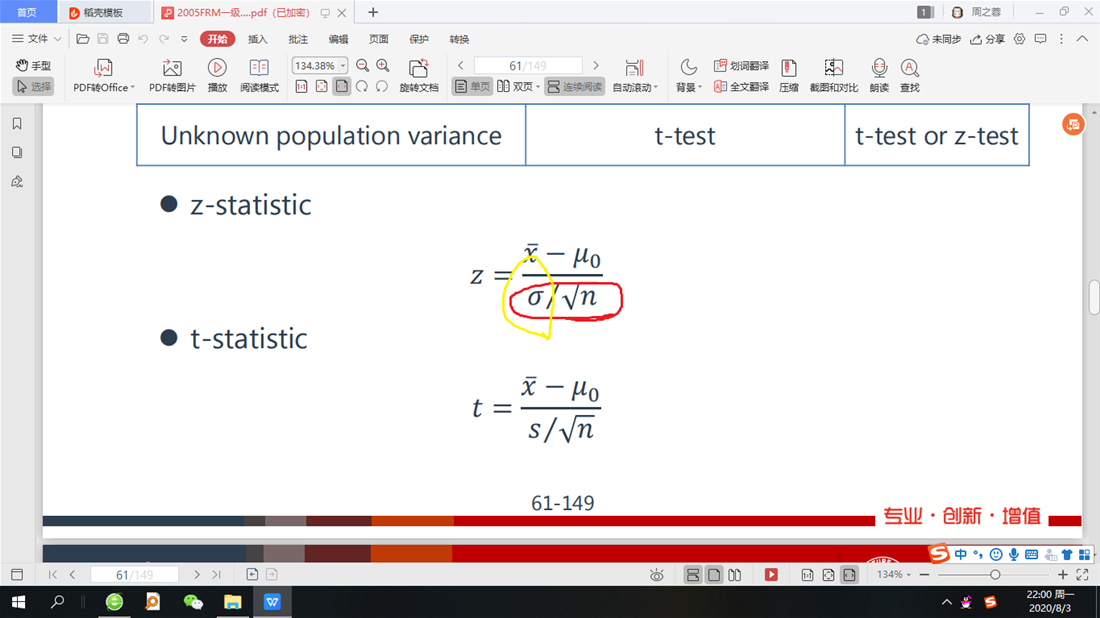Start slideshow with 播放 icon
This screenshot has height=618, width=1100.
pyautogui.click(x=217, y=69)
